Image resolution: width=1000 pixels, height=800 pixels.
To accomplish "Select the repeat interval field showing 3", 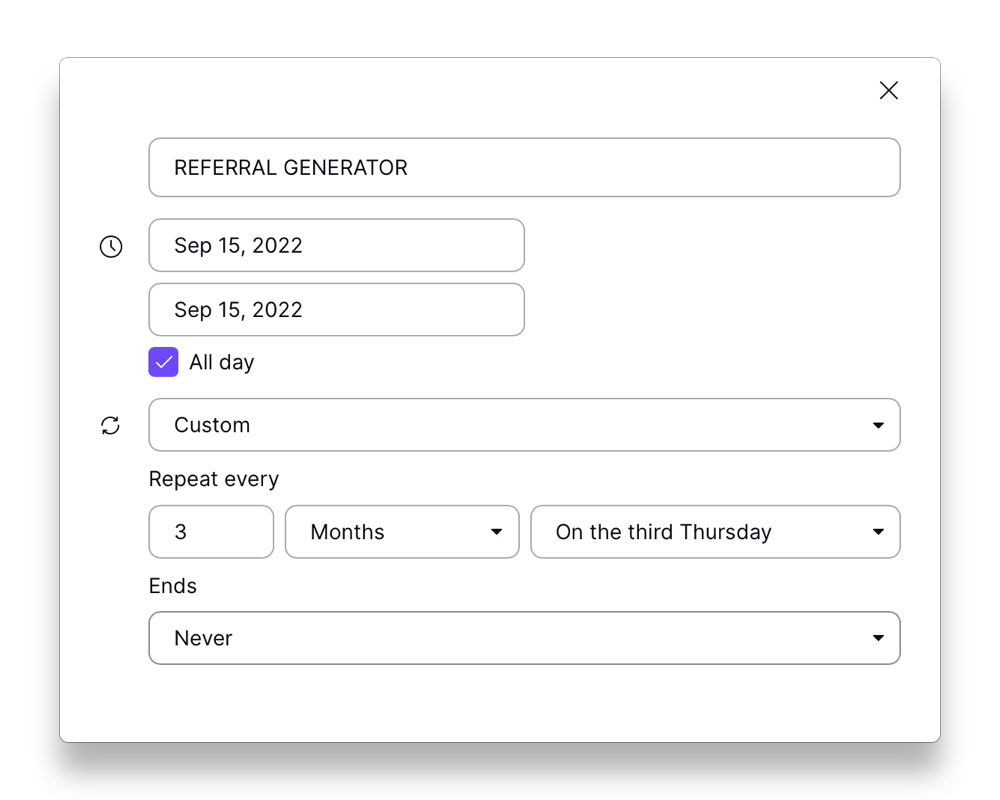I will [211, 532].
